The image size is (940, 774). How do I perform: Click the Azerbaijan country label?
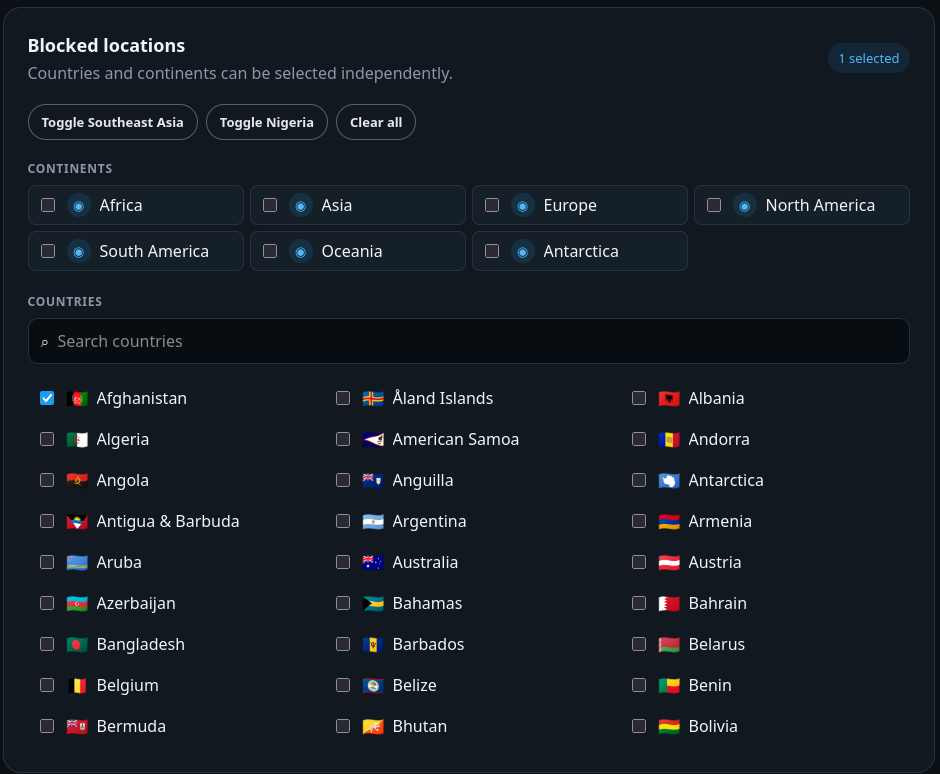point(136,603)
